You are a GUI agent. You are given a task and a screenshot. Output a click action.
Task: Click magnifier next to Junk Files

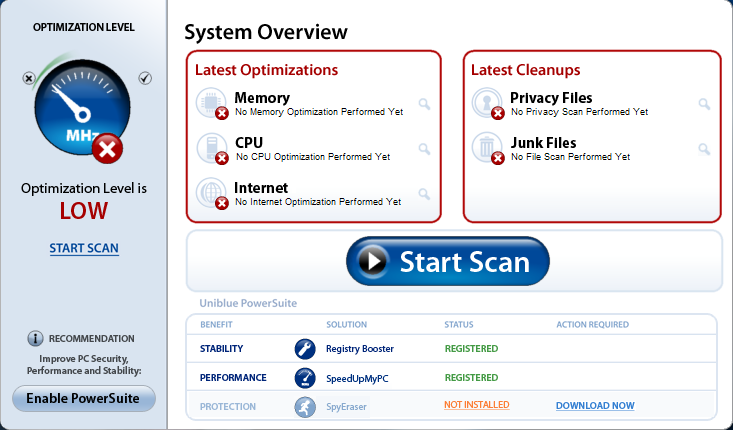tap(704, 149)
